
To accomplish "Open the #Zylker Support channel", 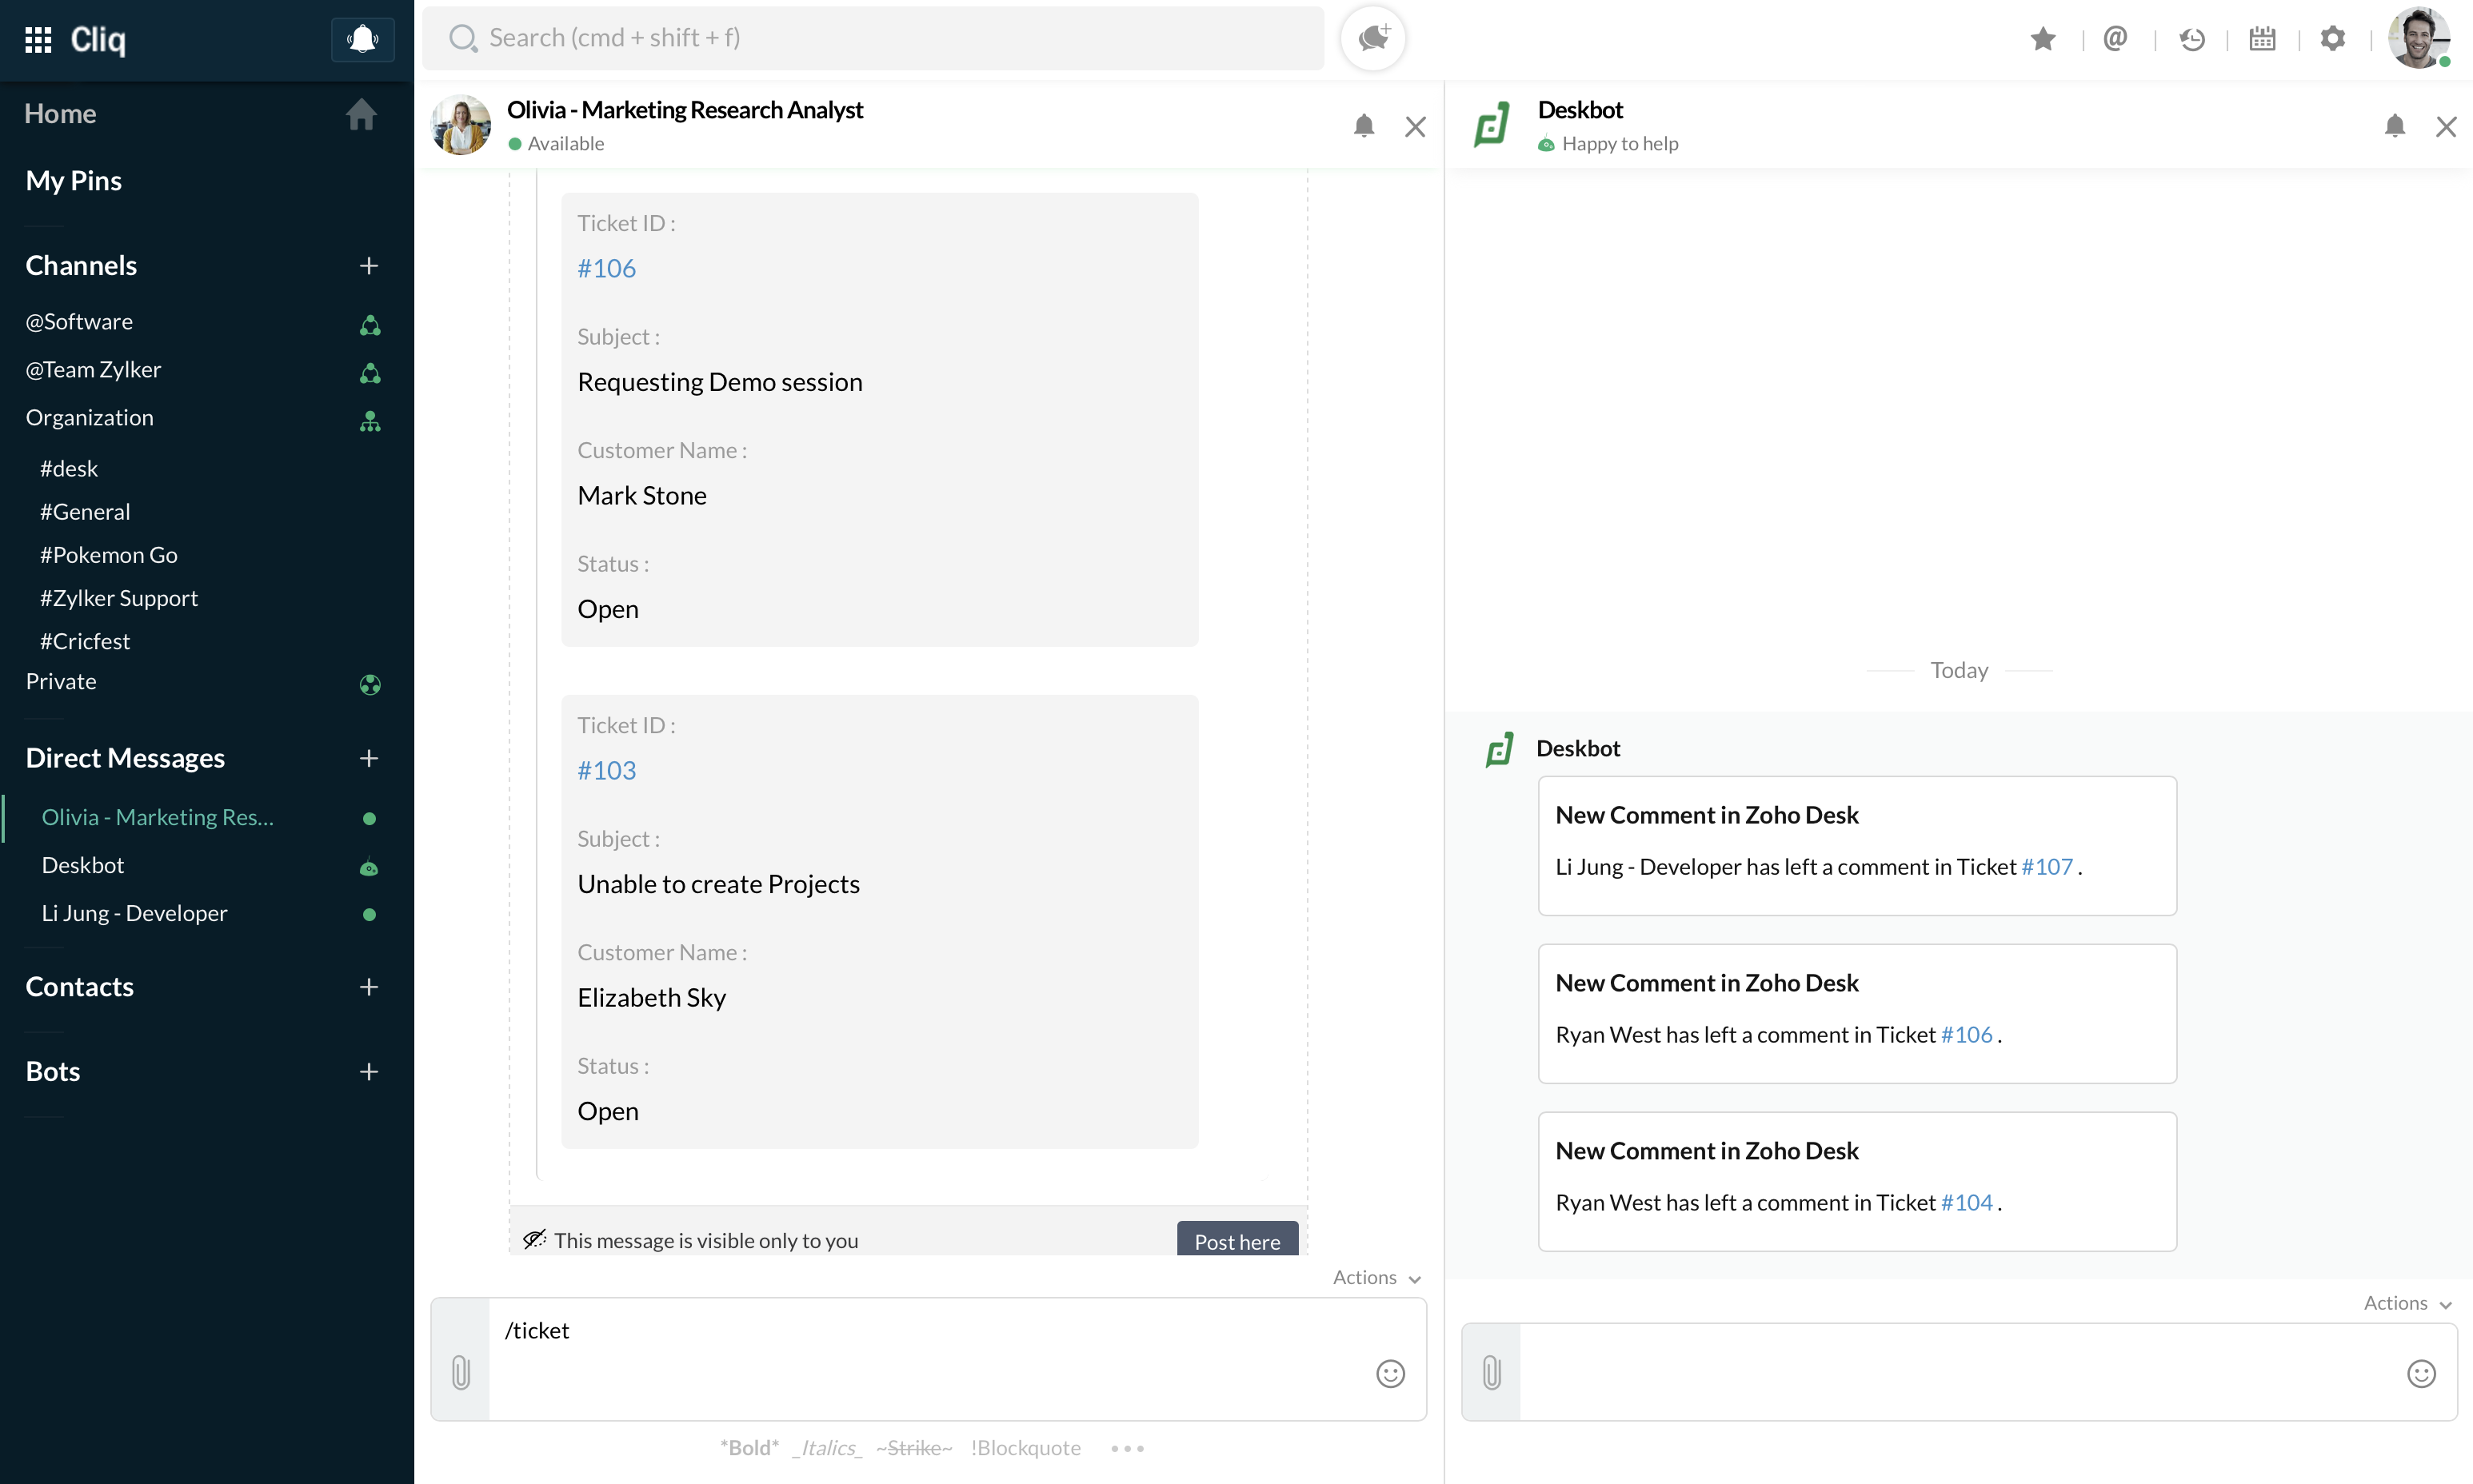I will 119,598.
